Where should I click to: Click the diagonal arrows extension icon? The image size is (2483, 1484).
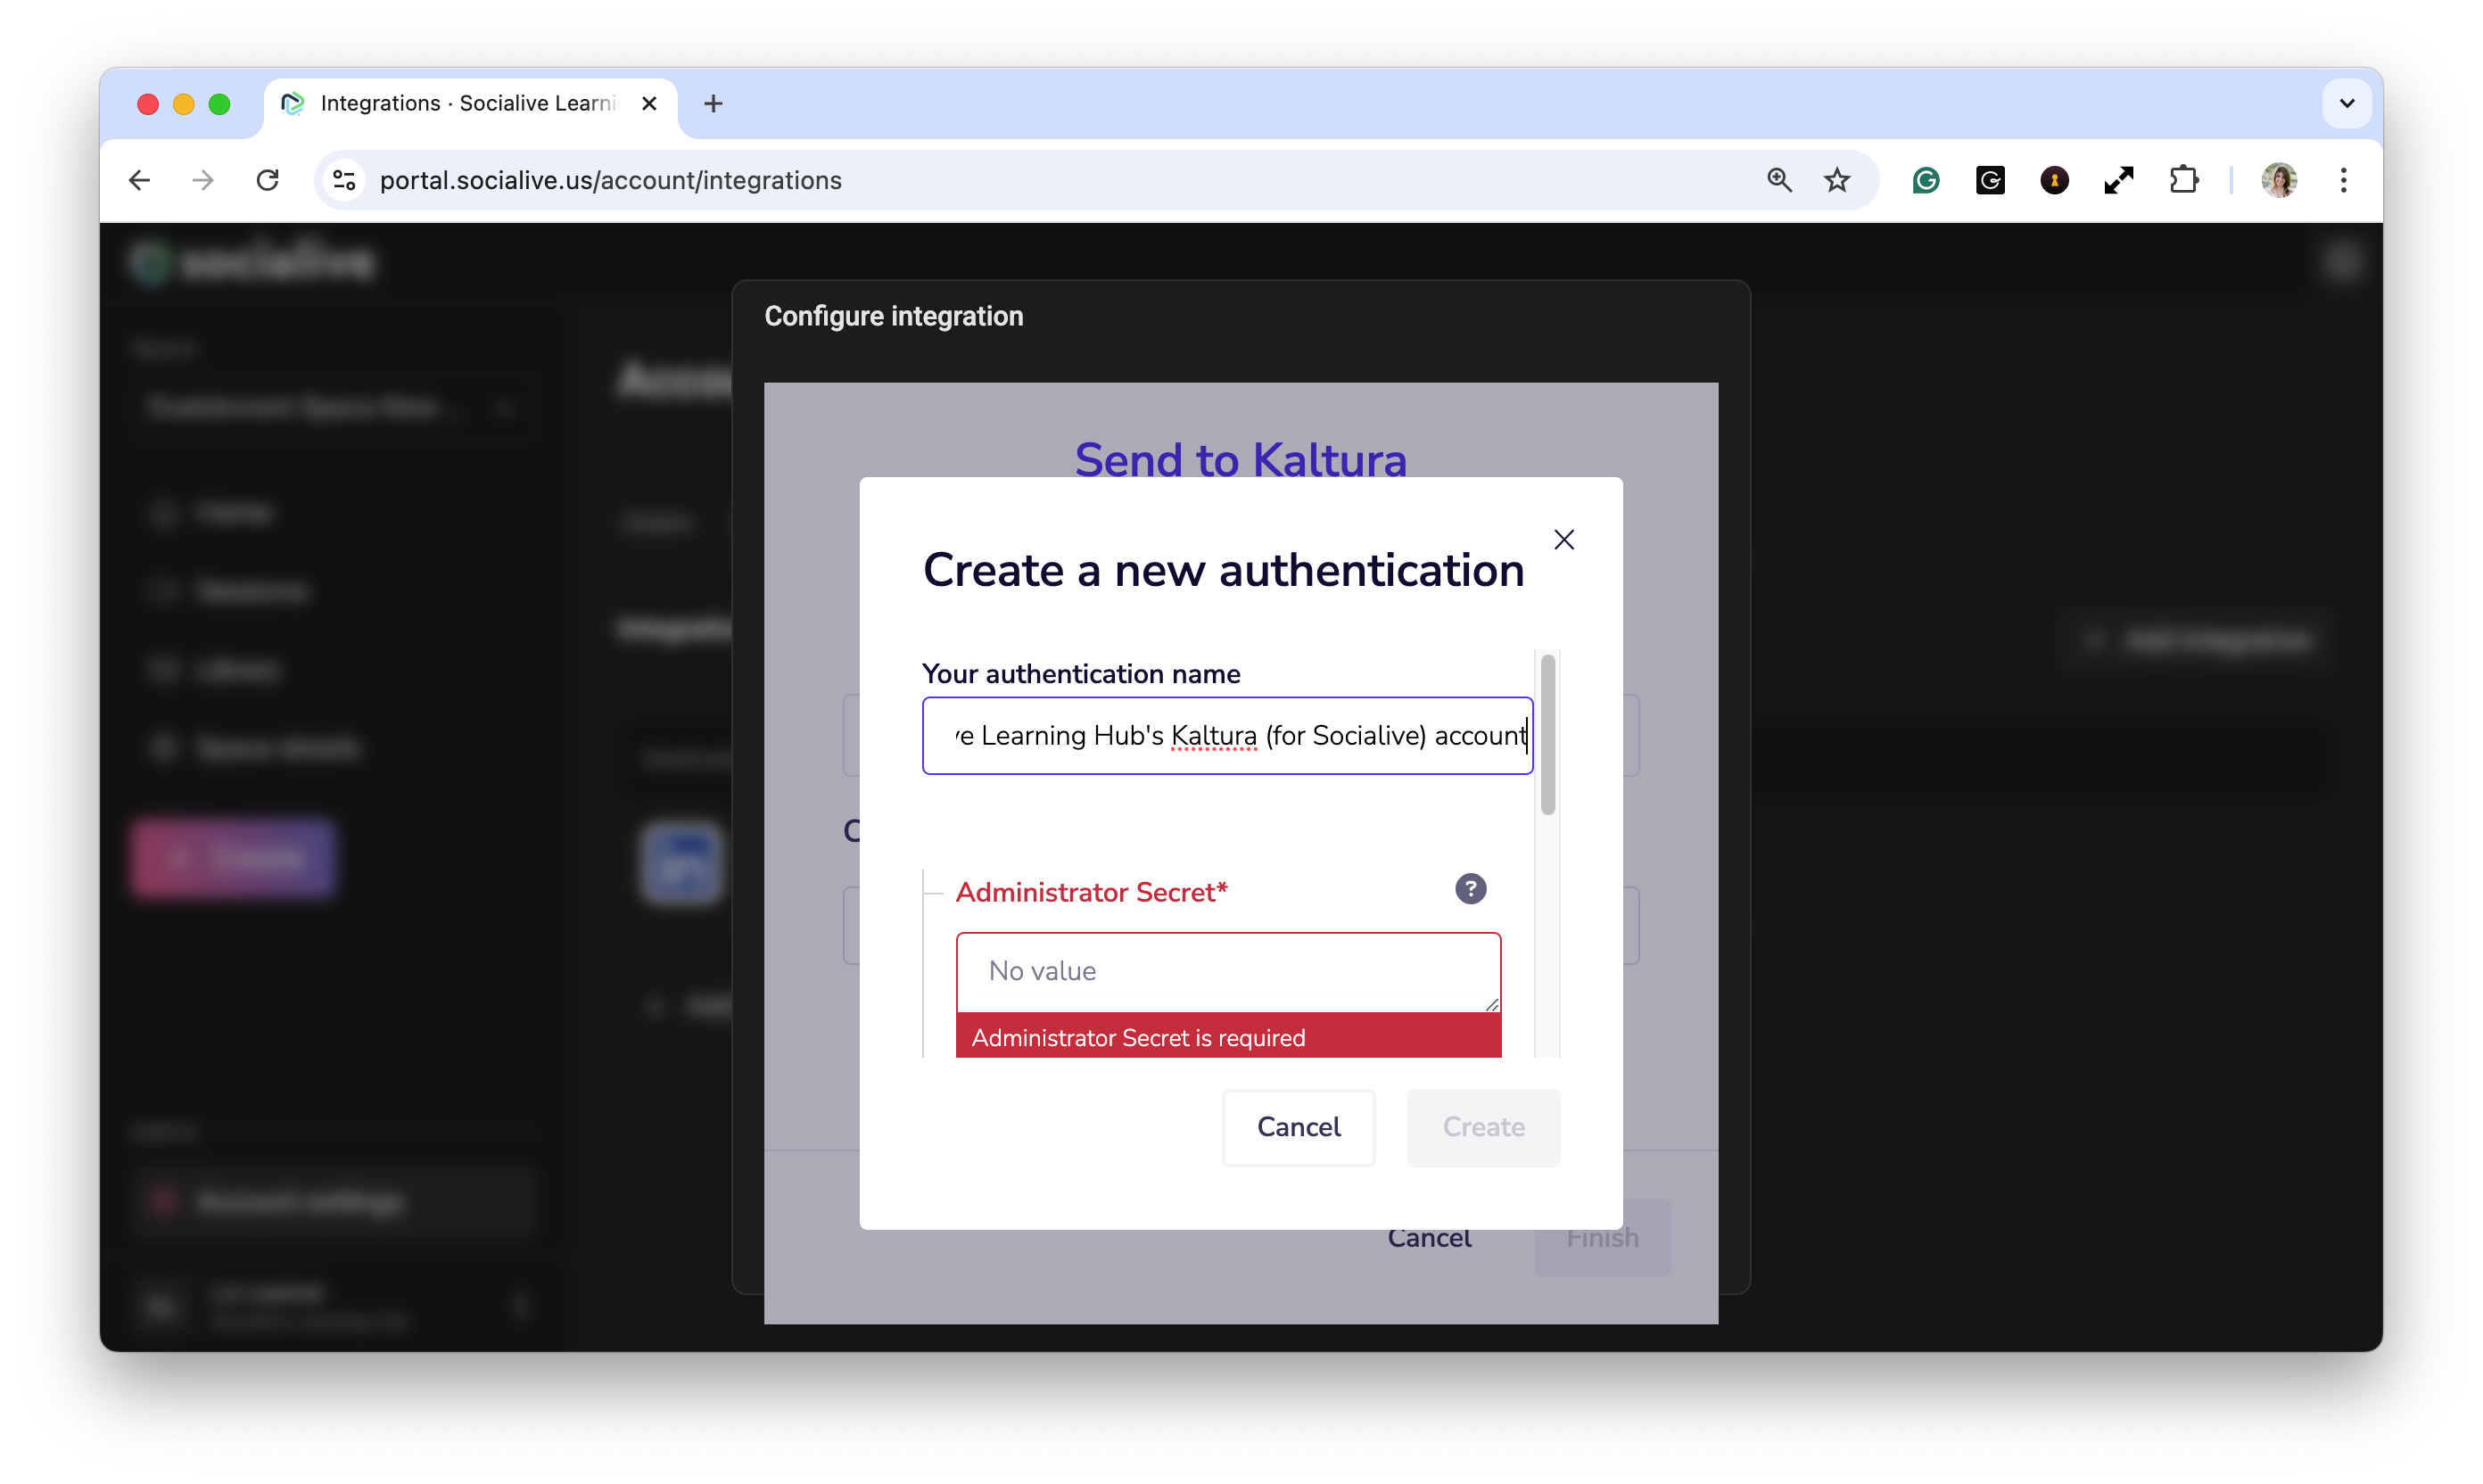tap(2119, 181)
